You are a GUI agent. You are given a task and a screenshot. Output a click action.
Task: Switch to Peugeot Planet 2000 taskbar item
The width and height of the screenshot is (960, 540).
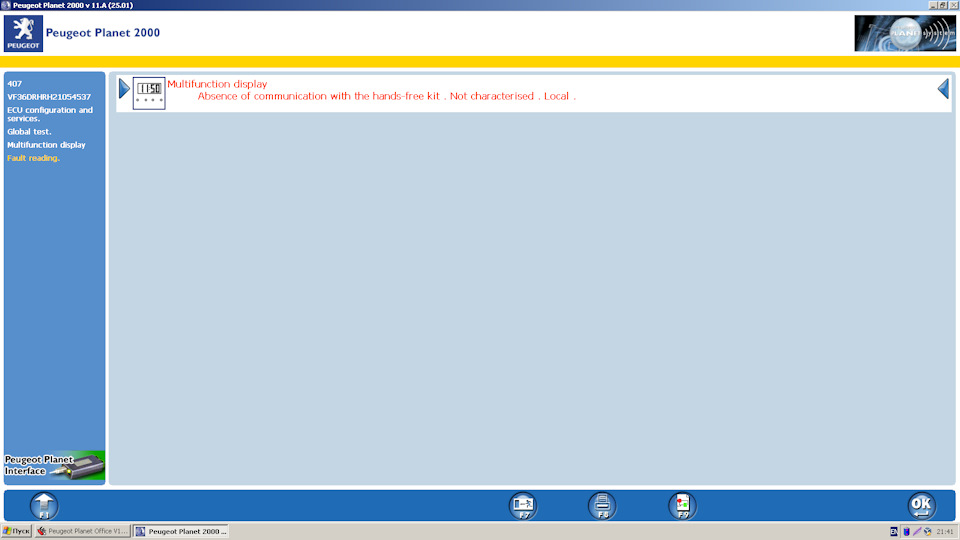coord(181,531)
